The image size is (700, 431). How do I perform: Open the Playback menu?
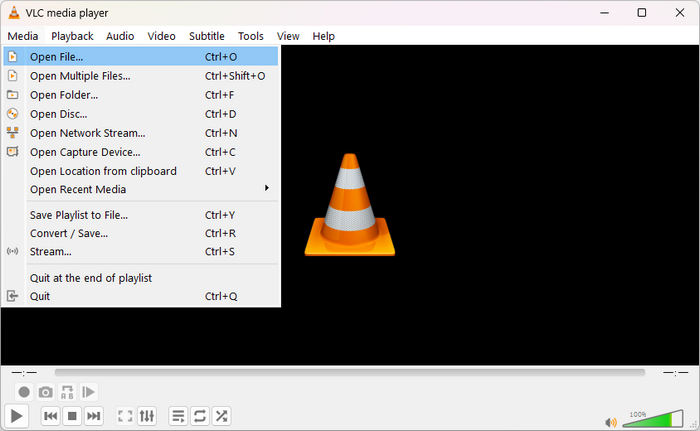tap(72, 36)
